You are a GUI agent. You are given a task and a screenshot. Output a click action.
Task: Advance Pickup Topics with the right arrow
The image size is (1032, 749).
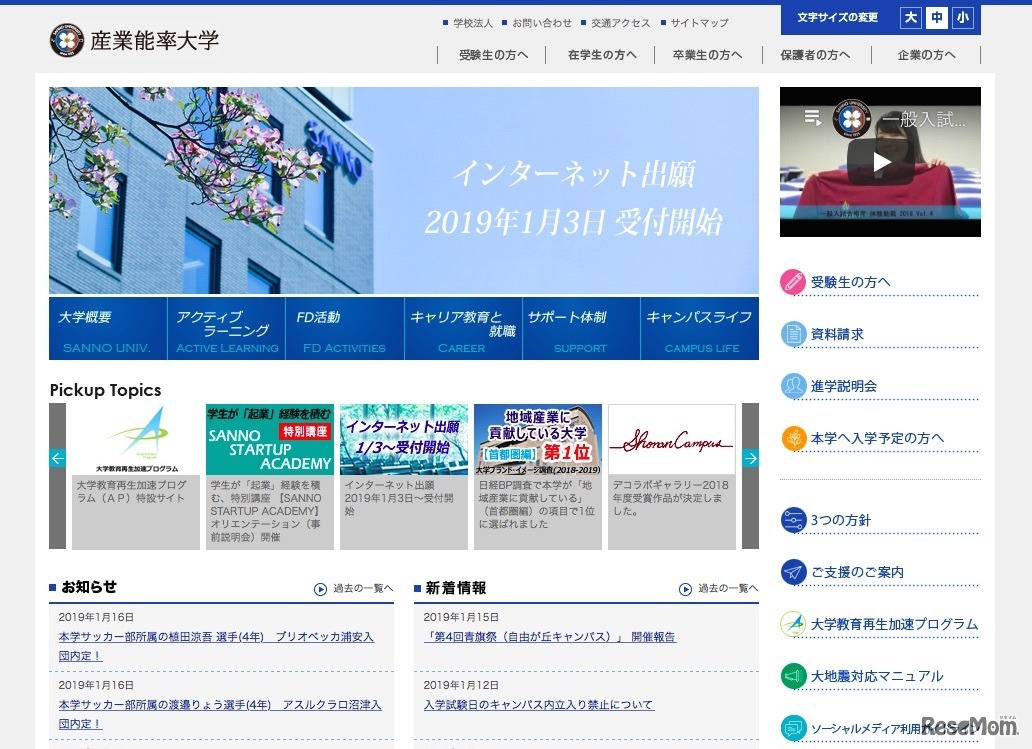tap(751, 458)
